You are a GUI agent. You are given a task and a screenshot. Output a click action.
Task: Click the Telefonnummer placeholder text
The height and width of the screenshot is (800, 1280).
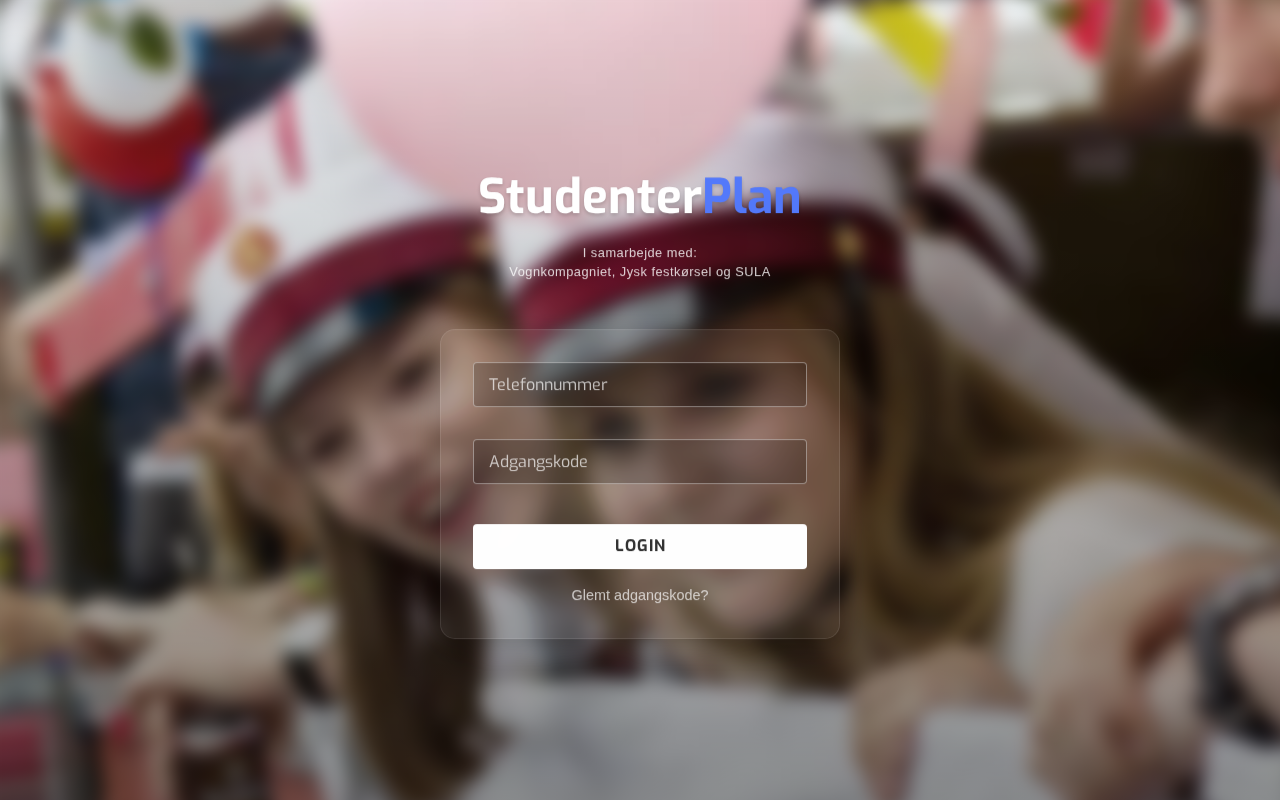click(x=548, y=384)
